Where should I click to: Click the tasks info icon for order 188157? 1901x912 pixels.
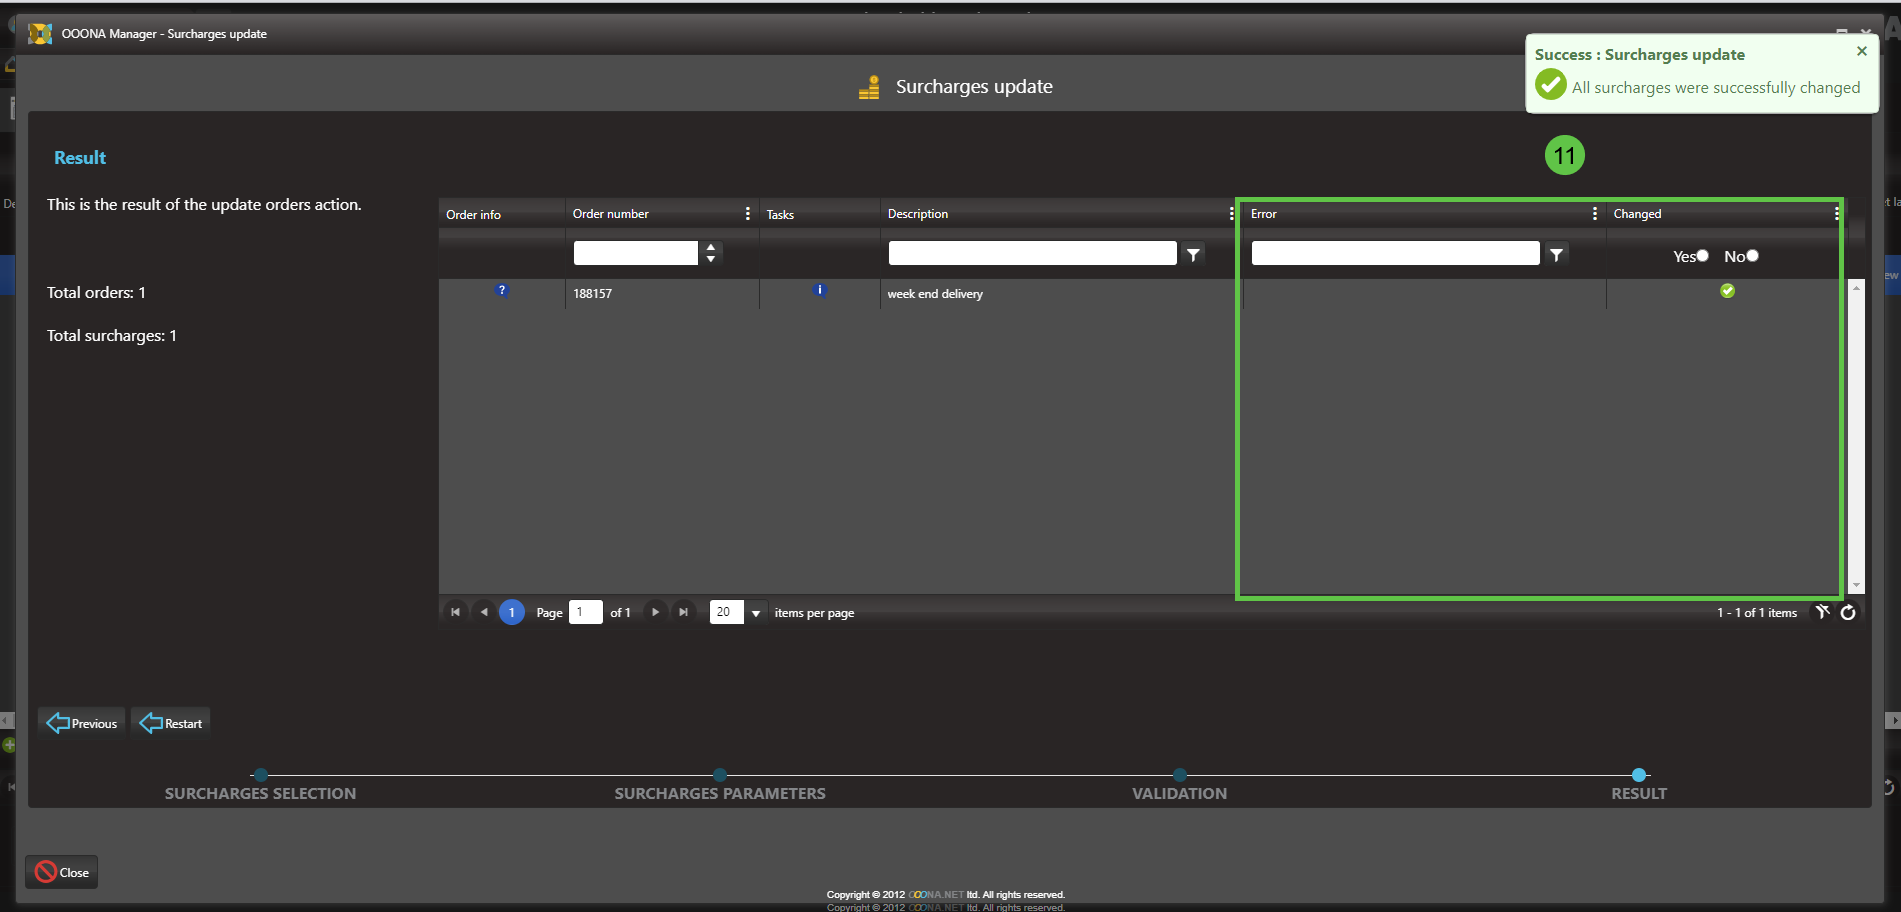coord(820,290)
